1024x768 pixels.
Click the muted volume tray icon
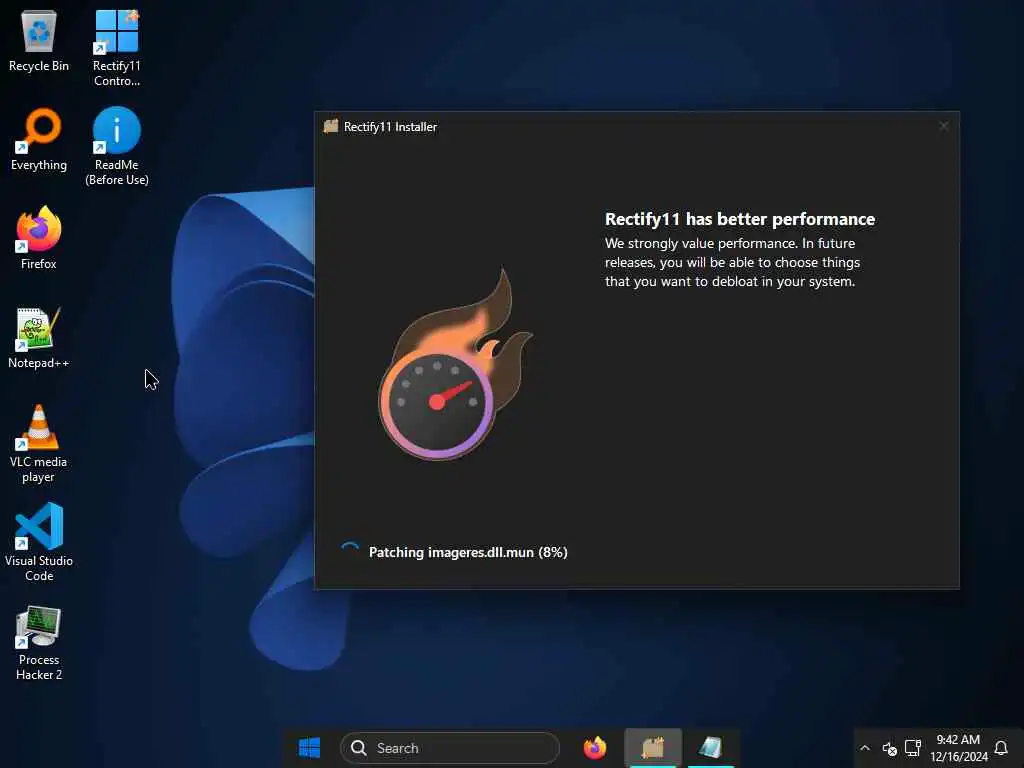[889, 748]
